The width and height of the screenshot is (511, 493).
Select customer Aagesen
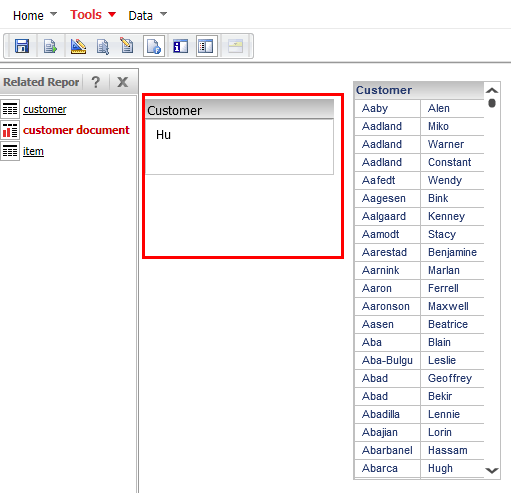(384, 198)
